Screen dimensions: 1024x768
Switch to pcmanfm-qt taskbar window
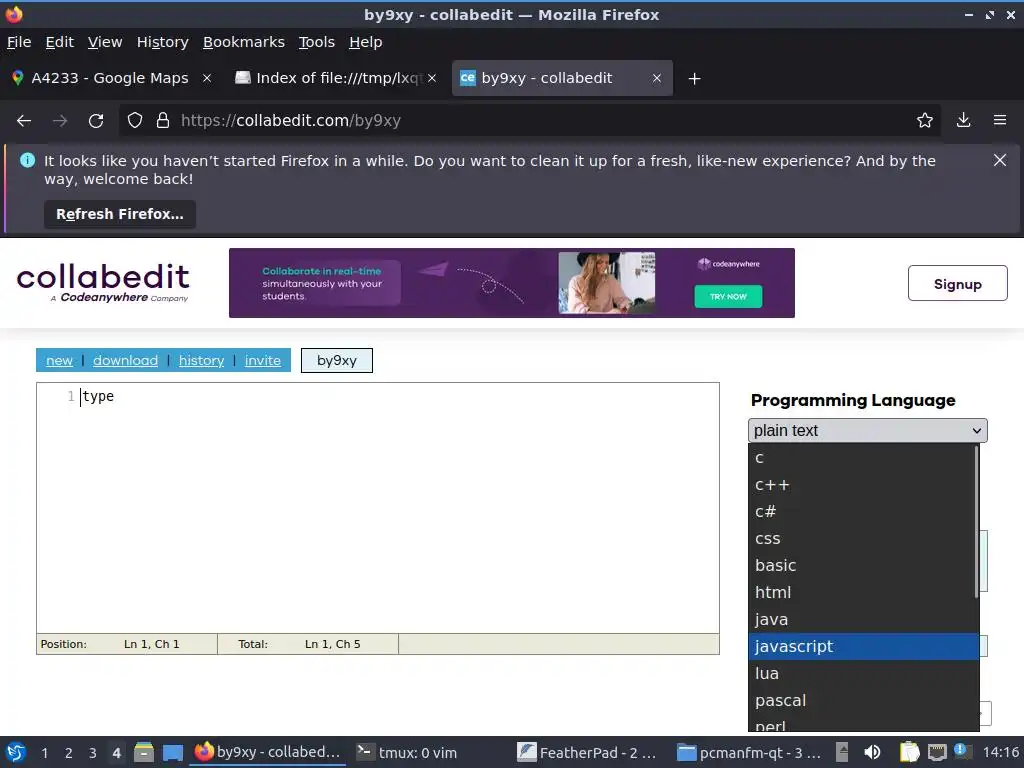click(749, 753)
